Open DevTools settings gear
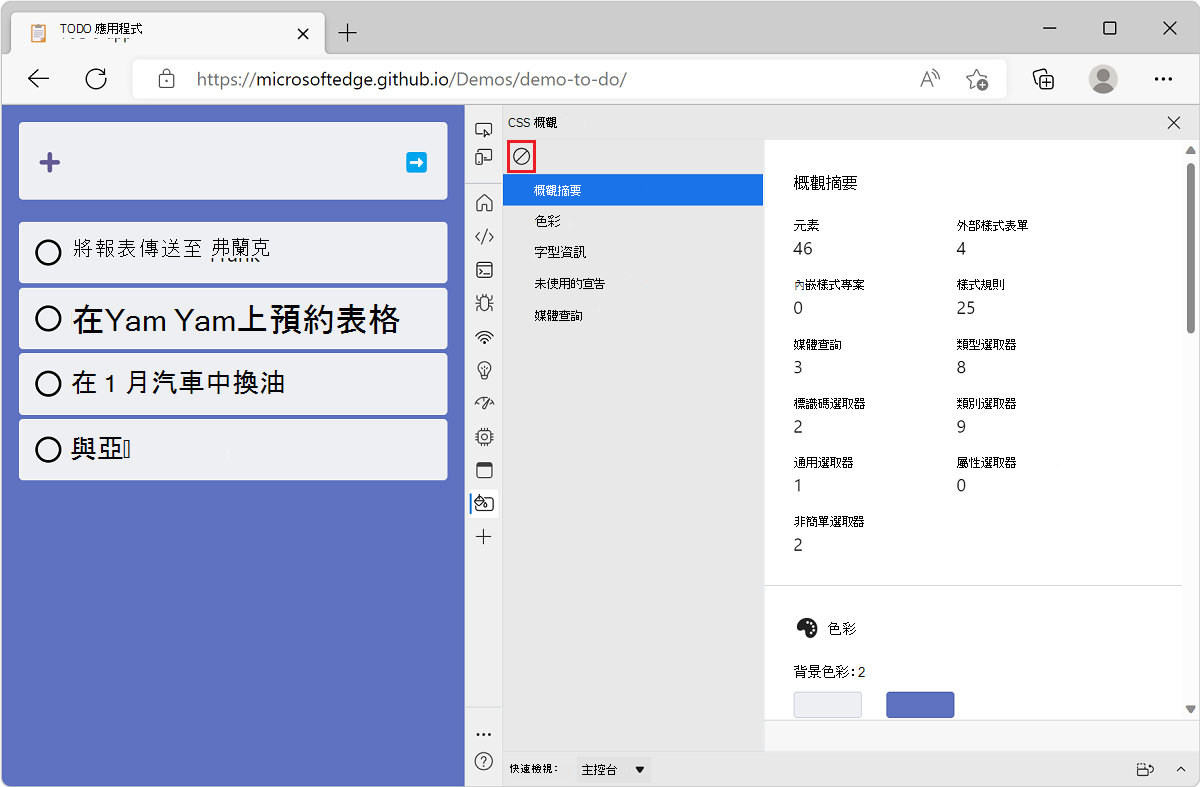The image size is (1200, 787). pyautogui.click(x=484, y=437)
